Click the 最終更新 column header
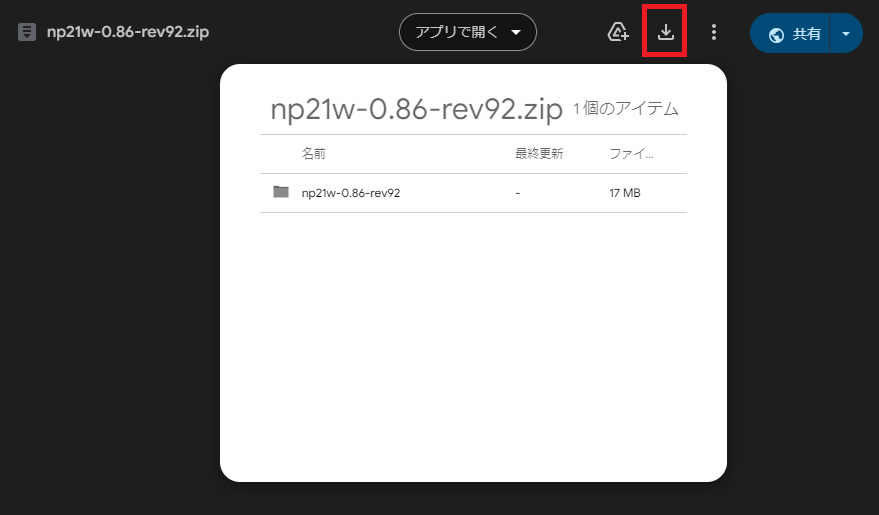The height and width of the screenshot is (515, 879). coord(539,154)
